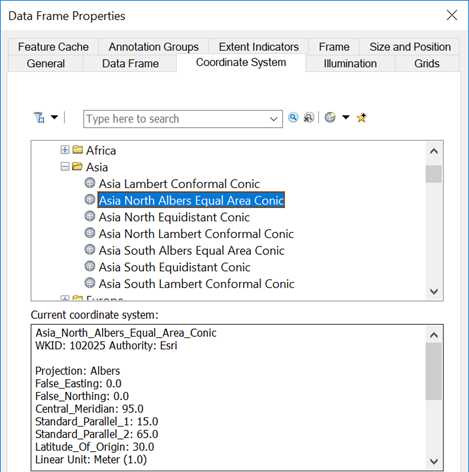Open dropdown arrow next to globe icon
The image size is (469, 472).
346,117
